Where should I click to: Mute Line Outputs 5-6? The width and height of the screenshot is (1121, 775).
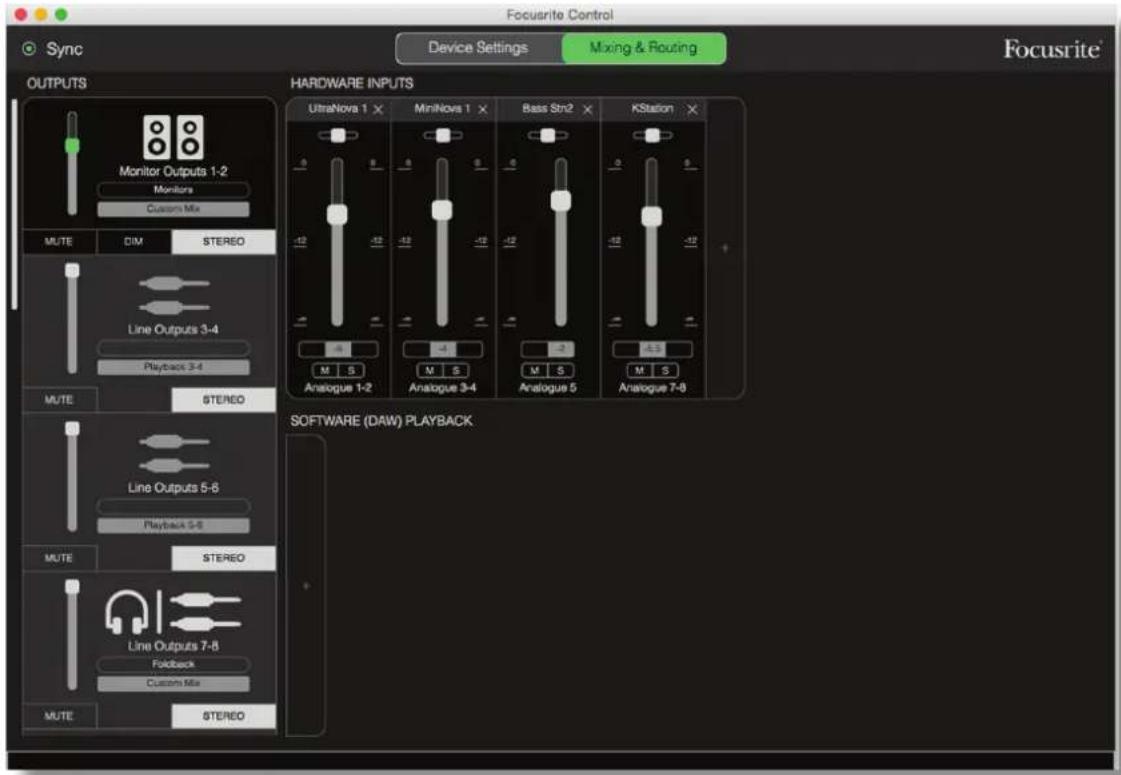(x=59, y=558)
